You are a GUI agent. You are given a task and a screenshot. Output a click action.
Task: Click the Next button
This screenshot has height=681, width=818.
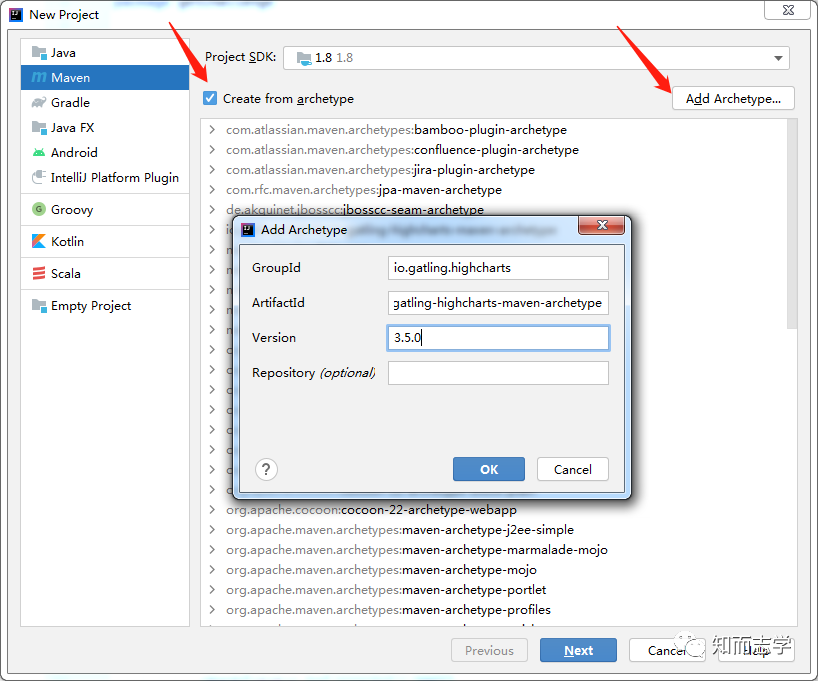click(578, 650)
